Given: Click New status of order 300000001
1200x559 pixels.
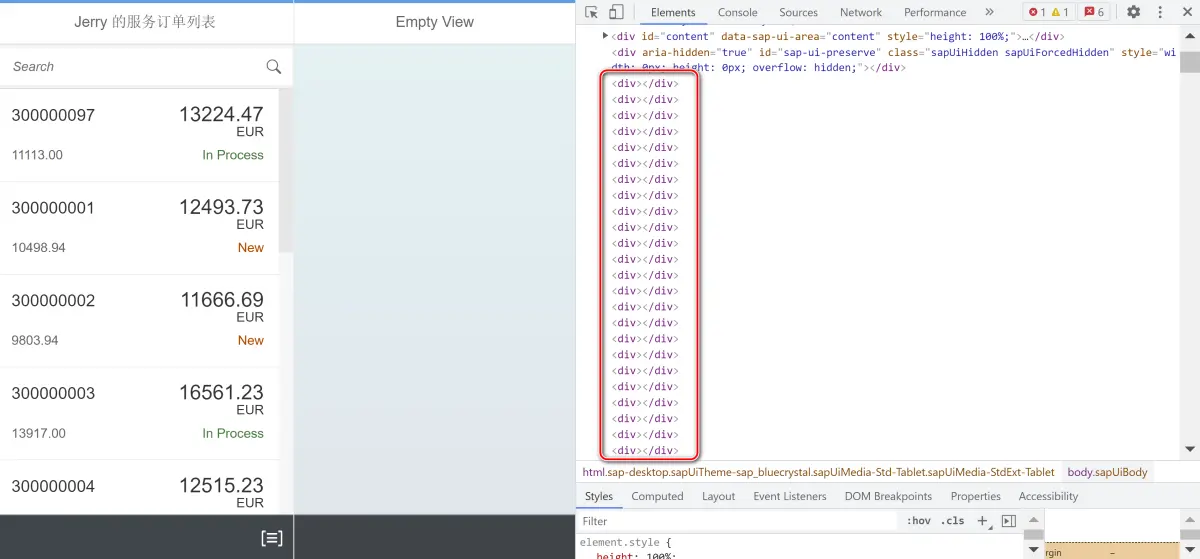Looking at the screenshot, I should (251, 248).
